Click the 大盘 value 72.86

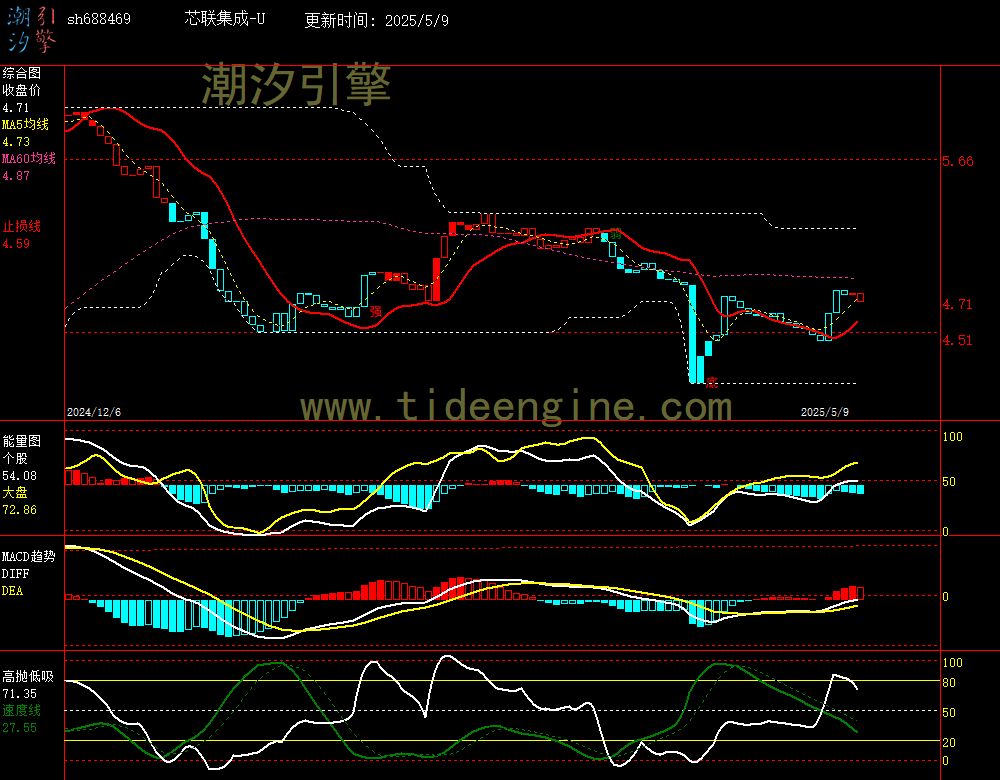(x=19, y=510)
